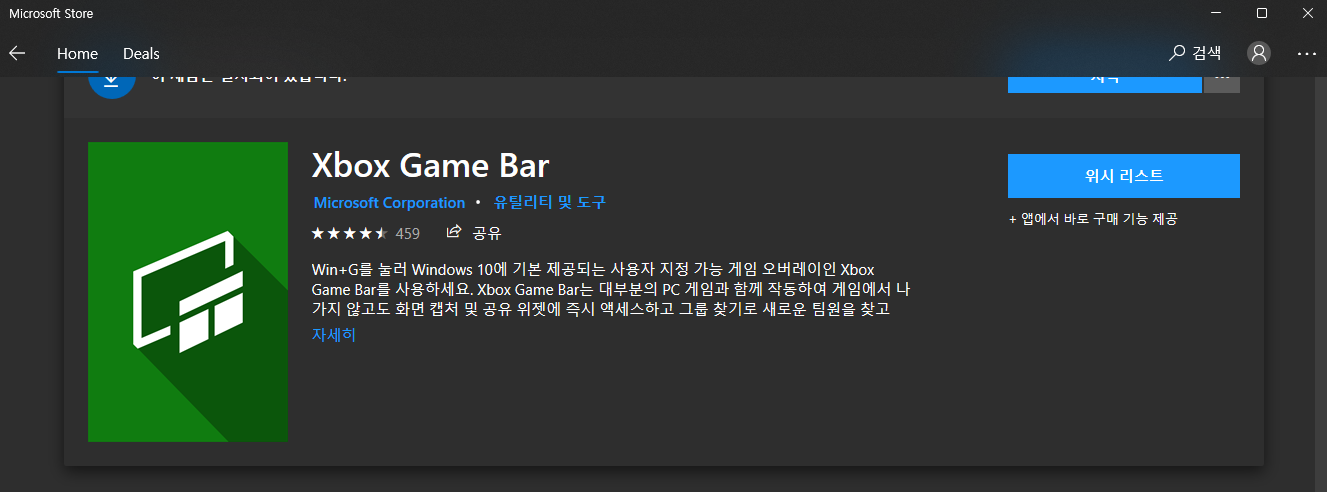Close the Microsoft Store window
Image resolution: width=1327 pixels, height=492 pixels.
1306,13
